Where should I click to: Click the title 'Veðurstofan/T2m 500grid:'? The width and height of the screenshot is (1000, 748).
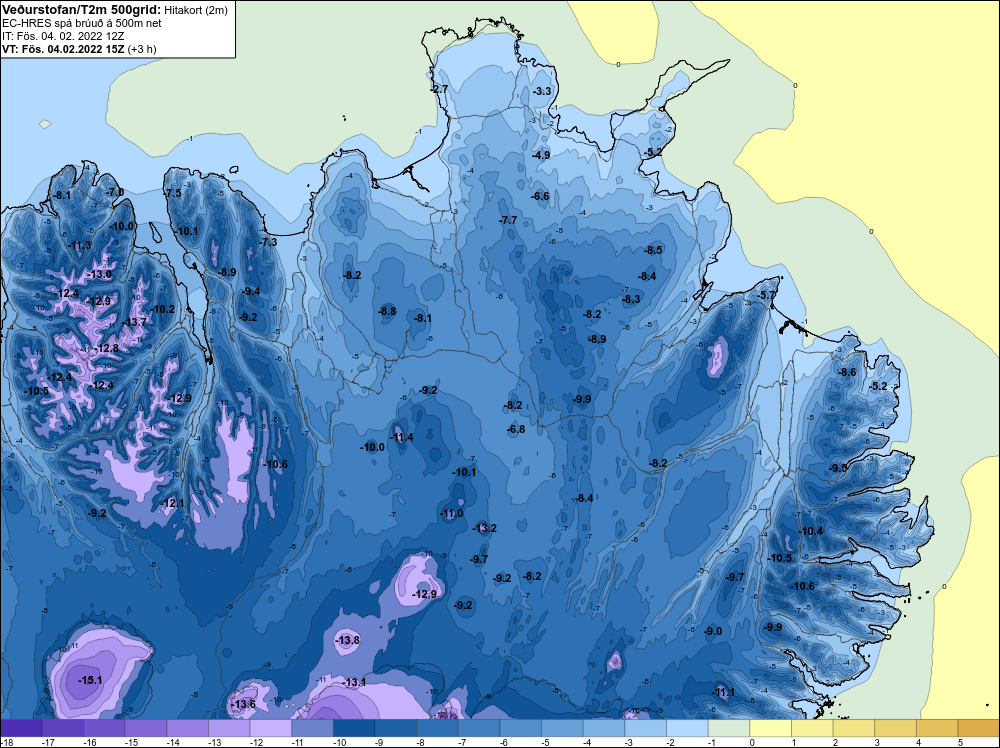click(x=82, y=10)
